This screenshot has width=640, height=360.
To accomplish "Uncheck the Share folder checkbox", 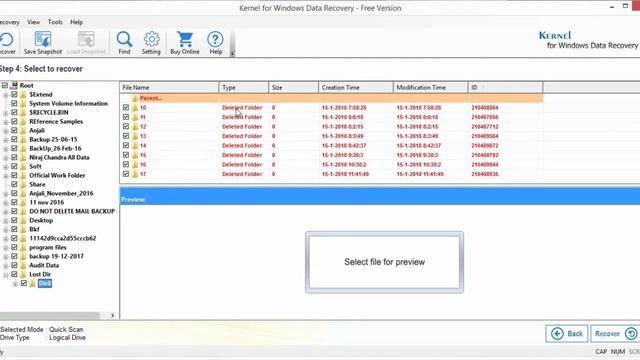I will click(14, 184).
